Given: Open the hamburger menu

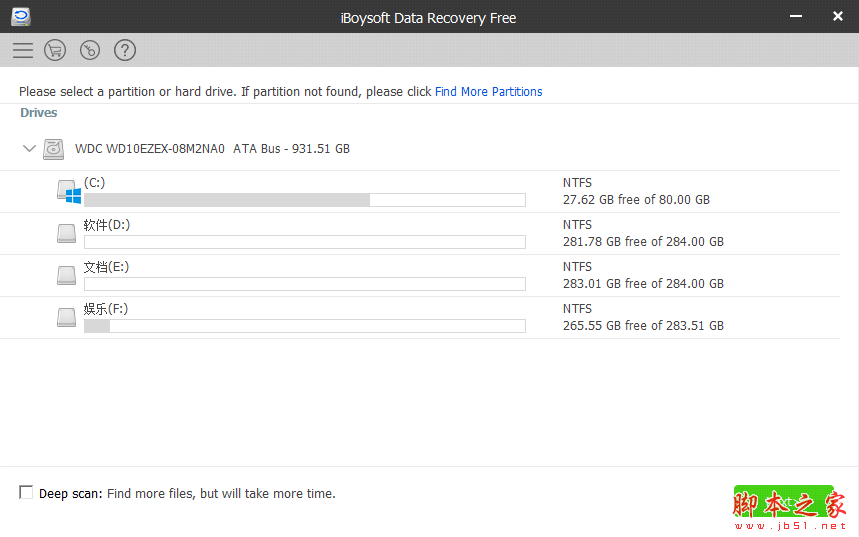Looking at the screenshot, I should [22, 50].
